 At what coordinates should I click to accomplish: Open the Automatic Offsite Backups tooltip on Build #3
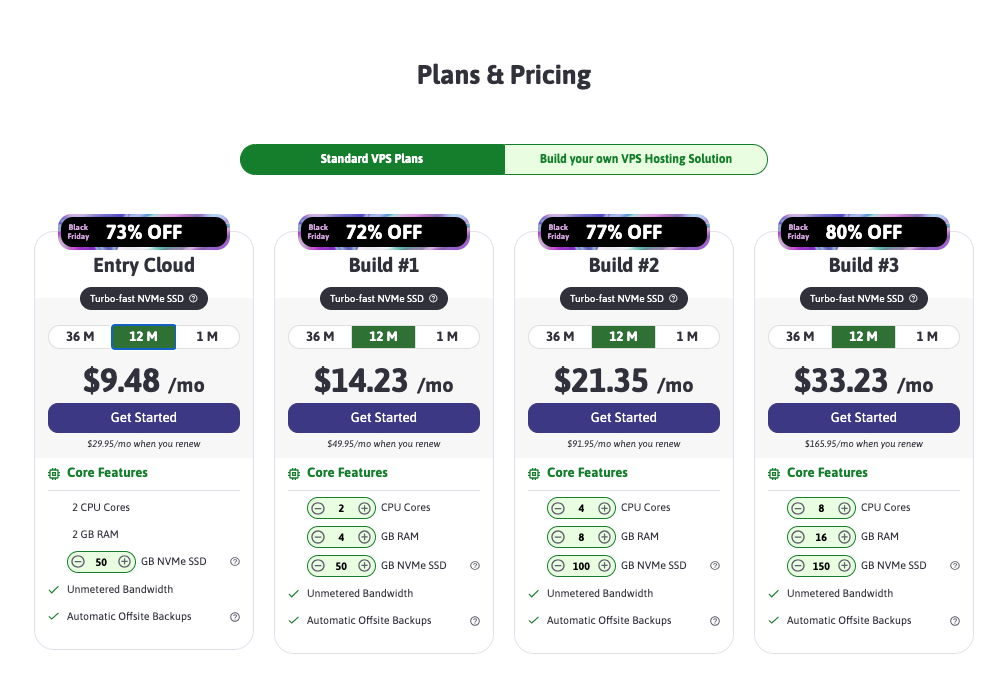[954, 620]
